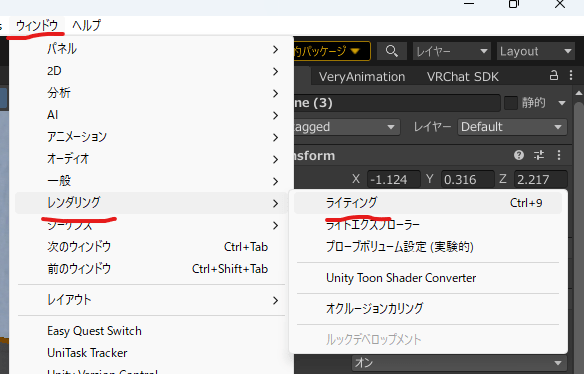Switch to the VeryAnimation tab
Screen dimensions: 584x374
coord(362,77)
